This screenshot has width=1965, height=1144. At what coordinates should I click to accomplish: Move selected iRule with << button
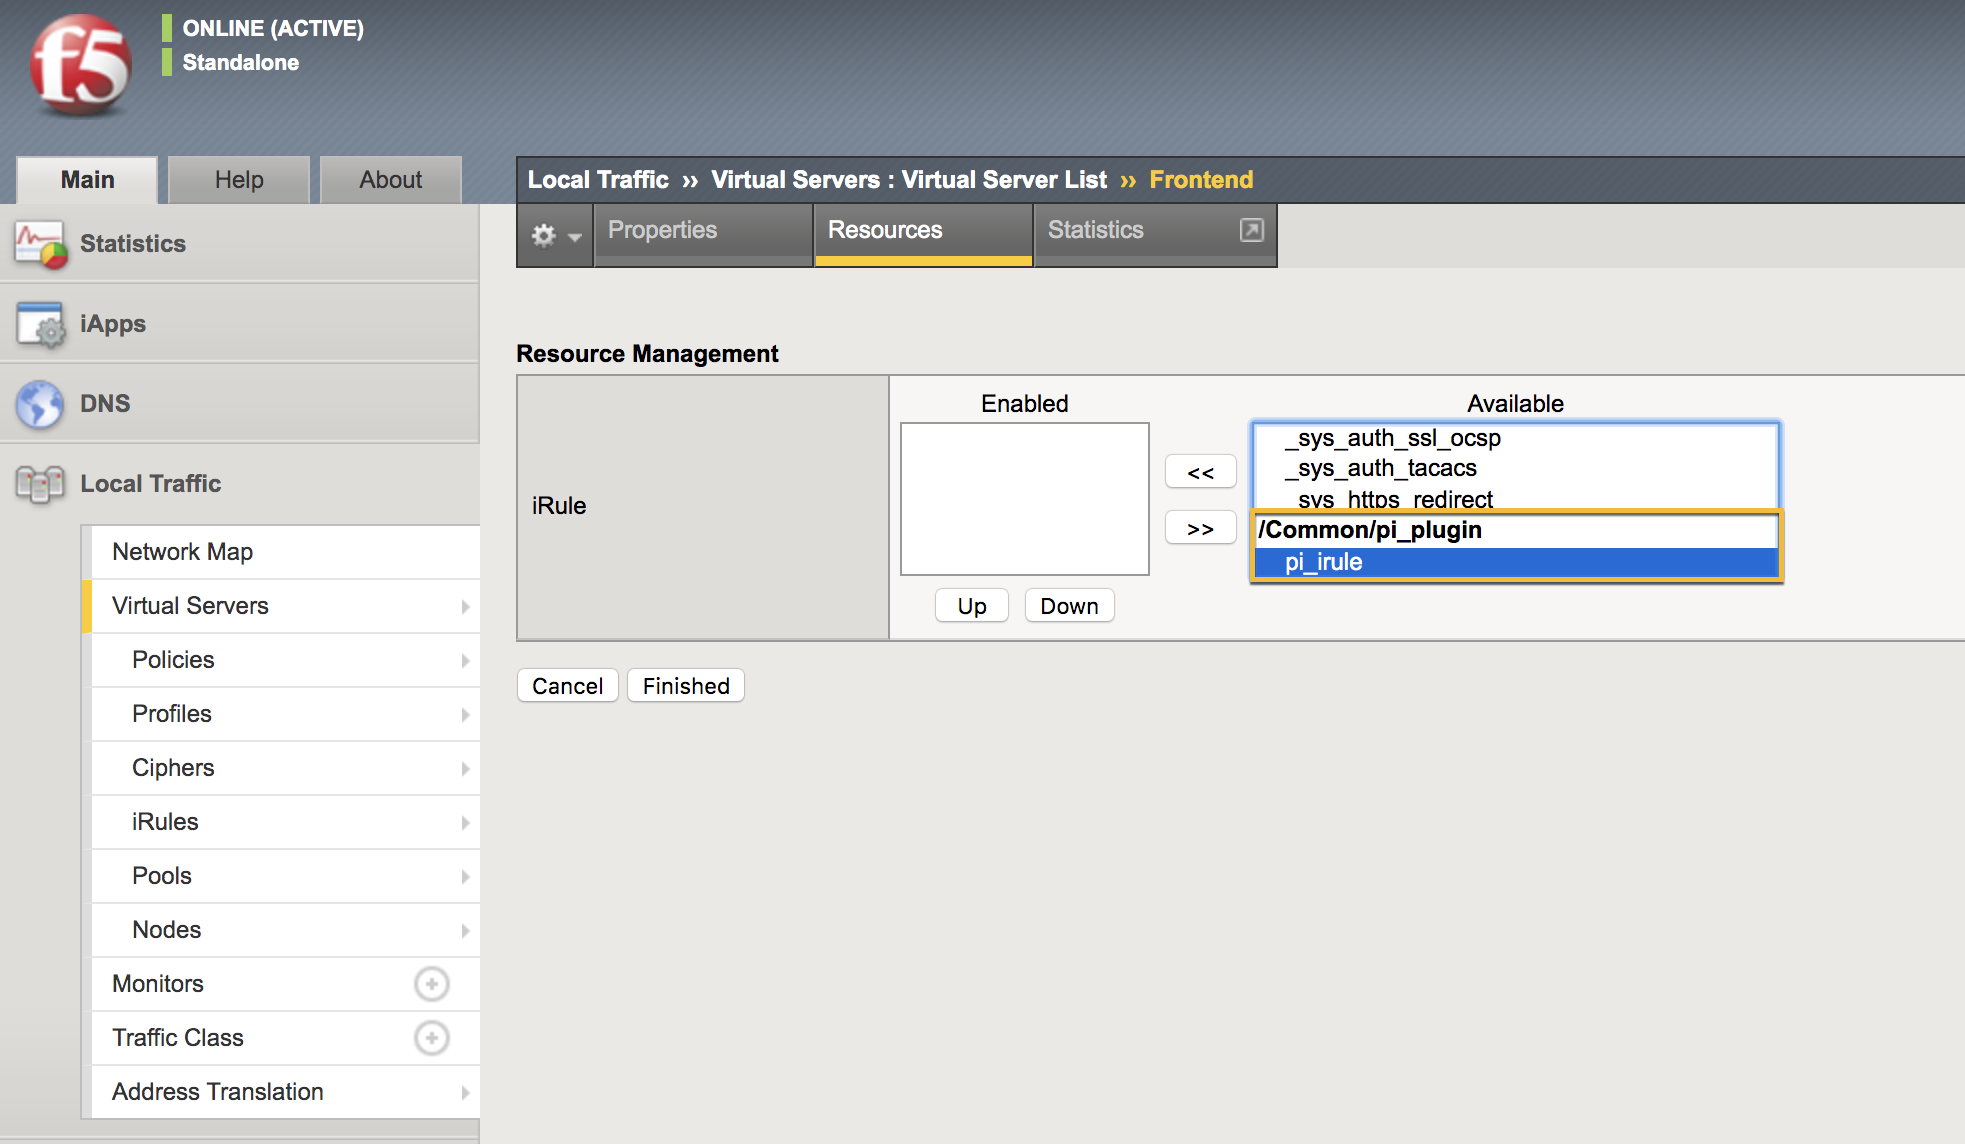[1200, 472]
